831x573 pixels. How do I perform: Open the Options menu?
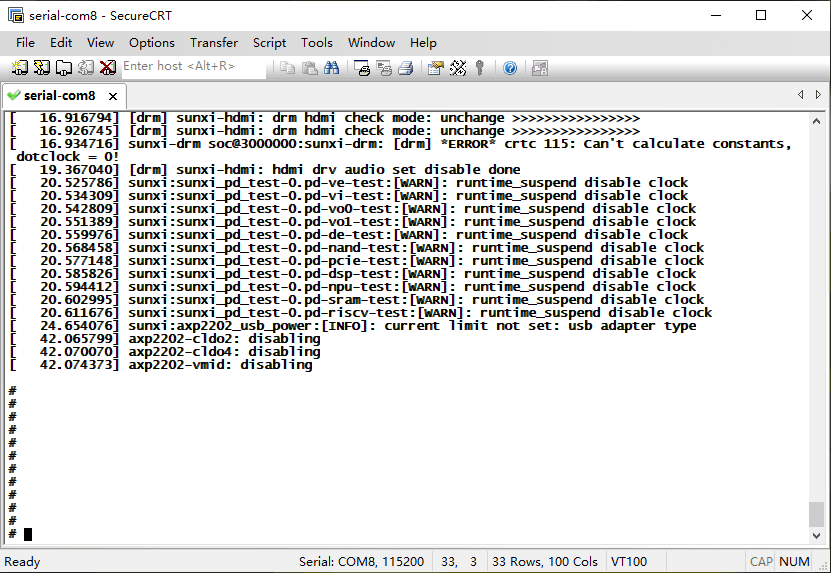152,42
